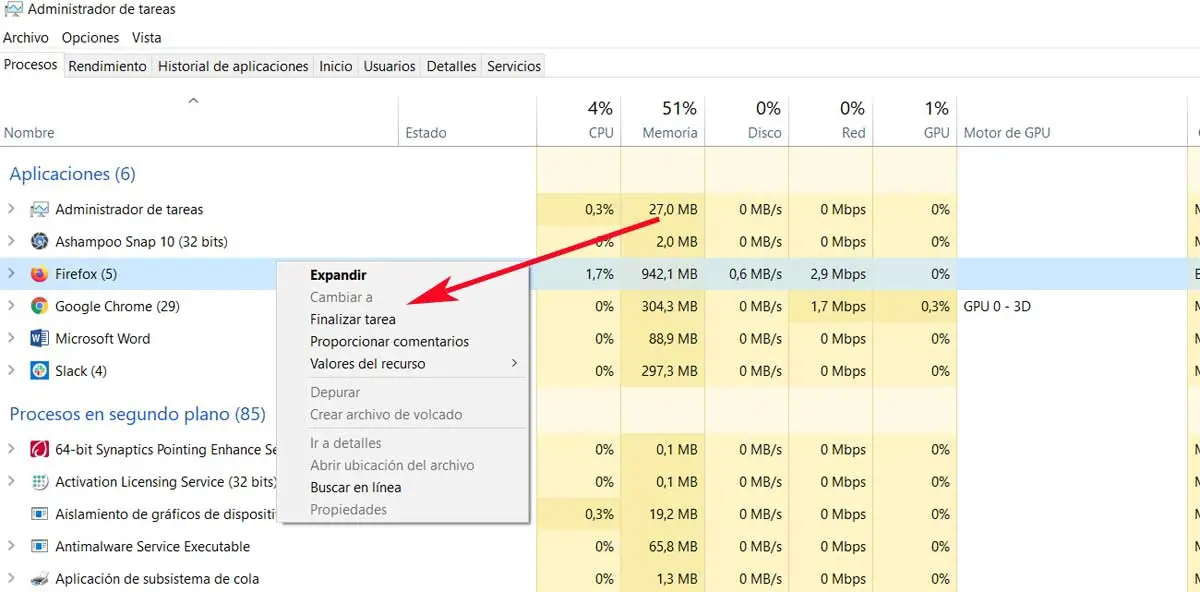Switch to the Rendimiento tab
The width and height of the screenshot is (1200, 592).
108,66
